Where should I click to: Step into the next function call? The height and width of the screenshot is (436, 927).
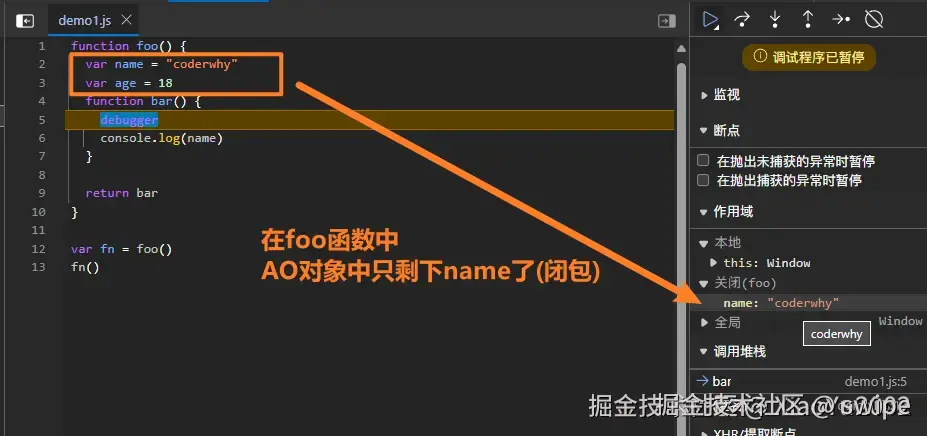pyautogui.click(x=774, y=20)
